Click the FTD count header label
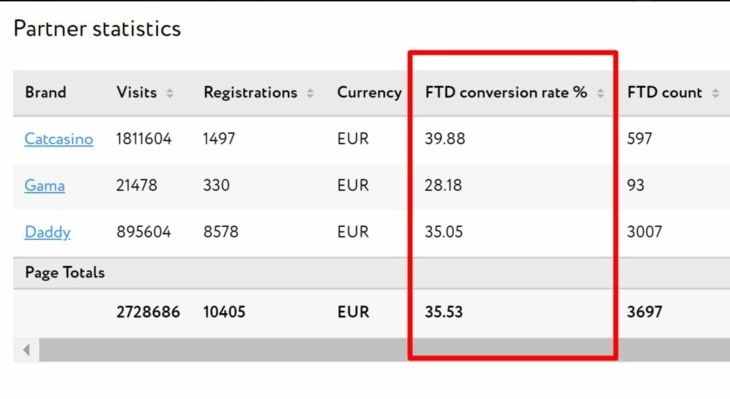730x399 pixels. [664, 92]
